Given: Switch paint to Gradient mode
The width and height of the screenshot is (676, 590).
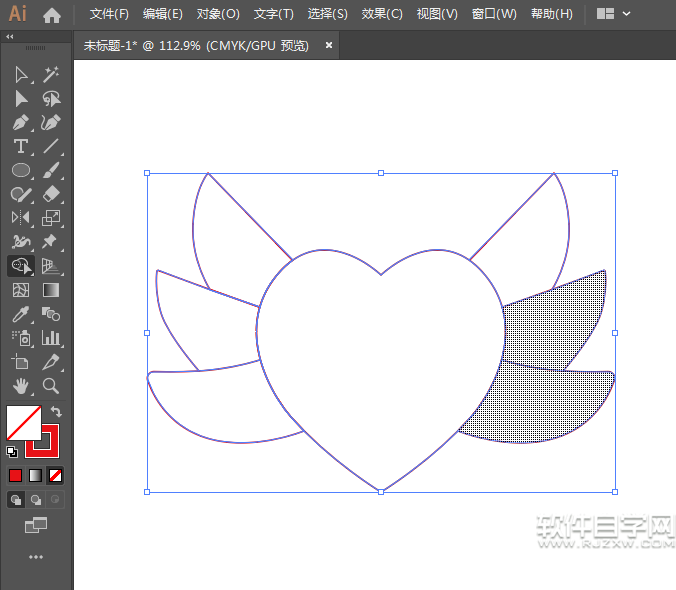Looking at the screenshot, I should pos(36,475).
